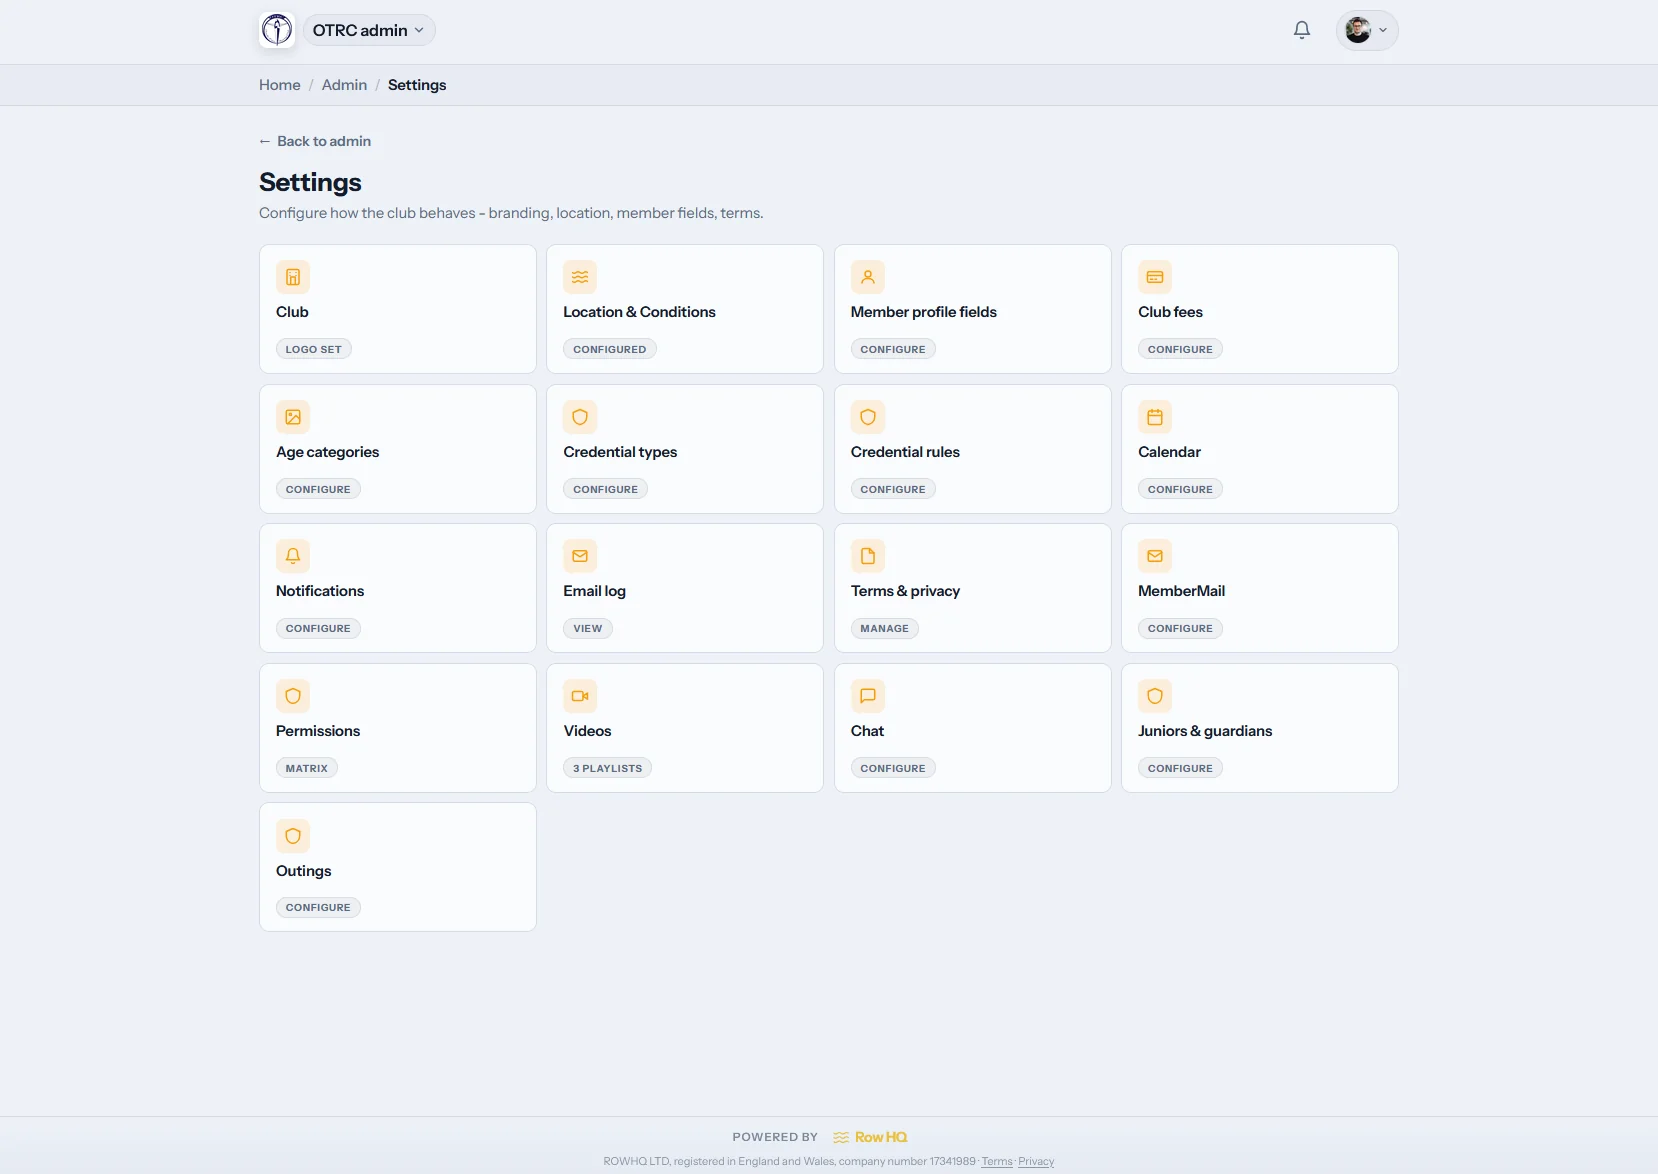Click CONFIGURE on Notifications card
This screenshot has width=1658, height=1174.
click(318, 628)
